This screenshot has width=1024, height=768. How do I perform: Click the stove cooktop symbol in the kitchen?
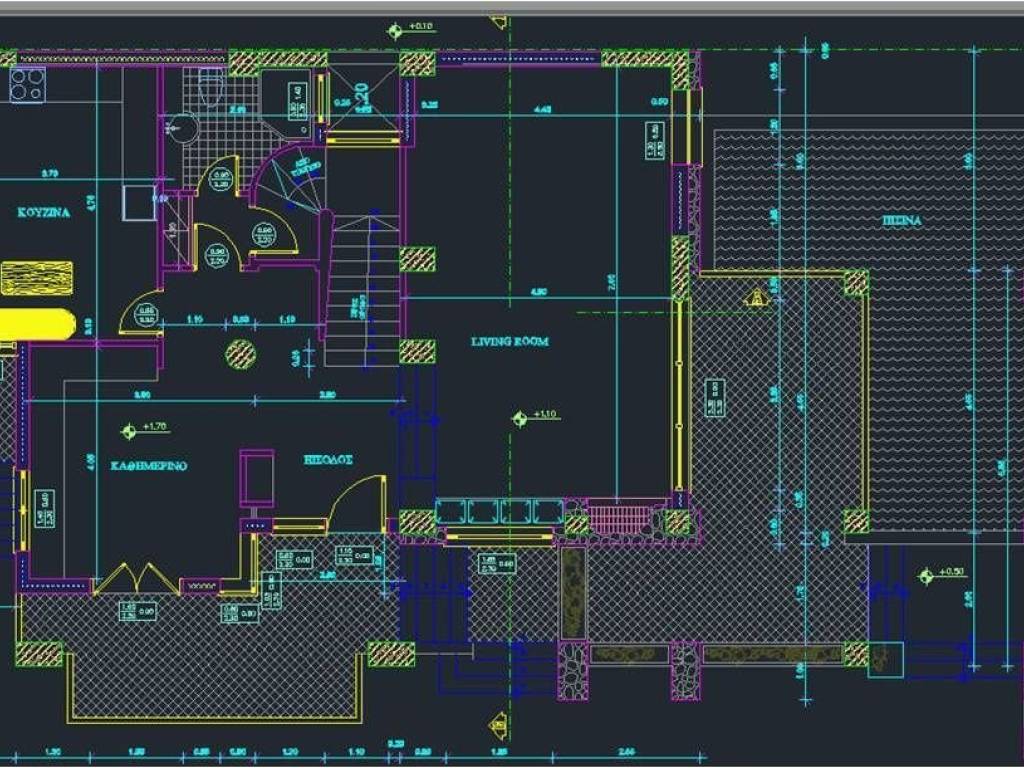tap(27, 84)
